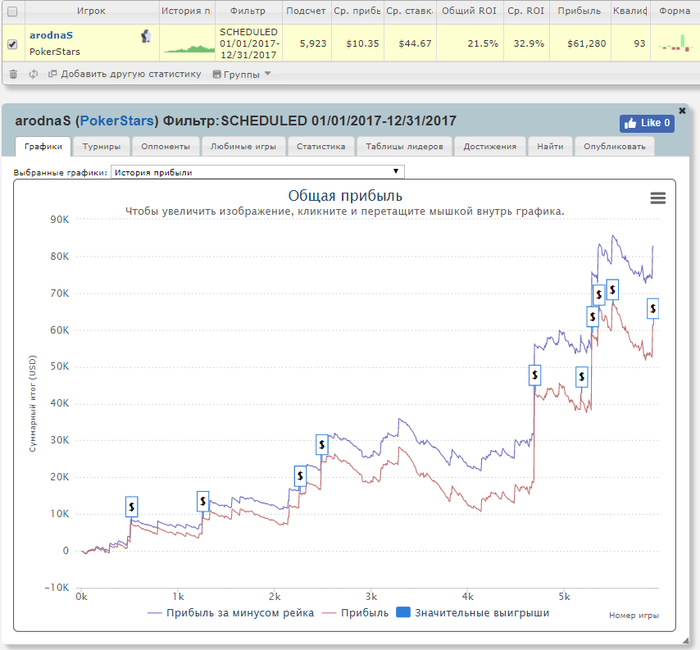
Task: Click the $61,280 profit value
Action: tap(587, 44)
